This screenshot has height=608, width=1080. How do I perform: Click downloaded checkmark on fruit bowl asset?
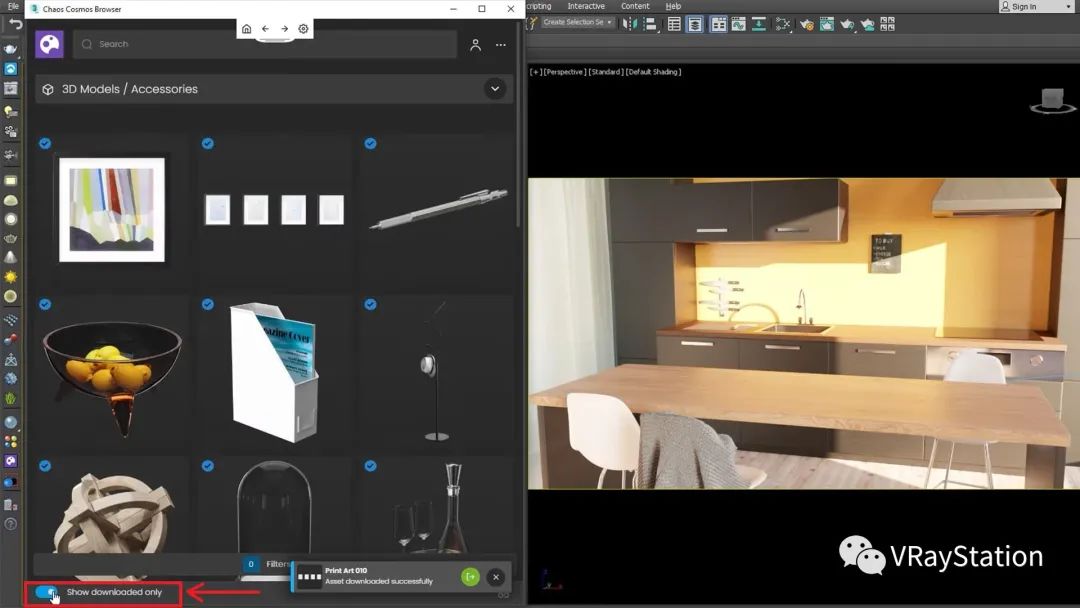click(45, 304)
